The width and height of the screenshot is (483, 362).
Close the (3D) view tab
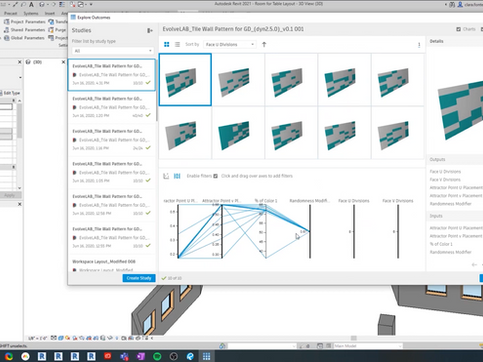pos(63,62)
